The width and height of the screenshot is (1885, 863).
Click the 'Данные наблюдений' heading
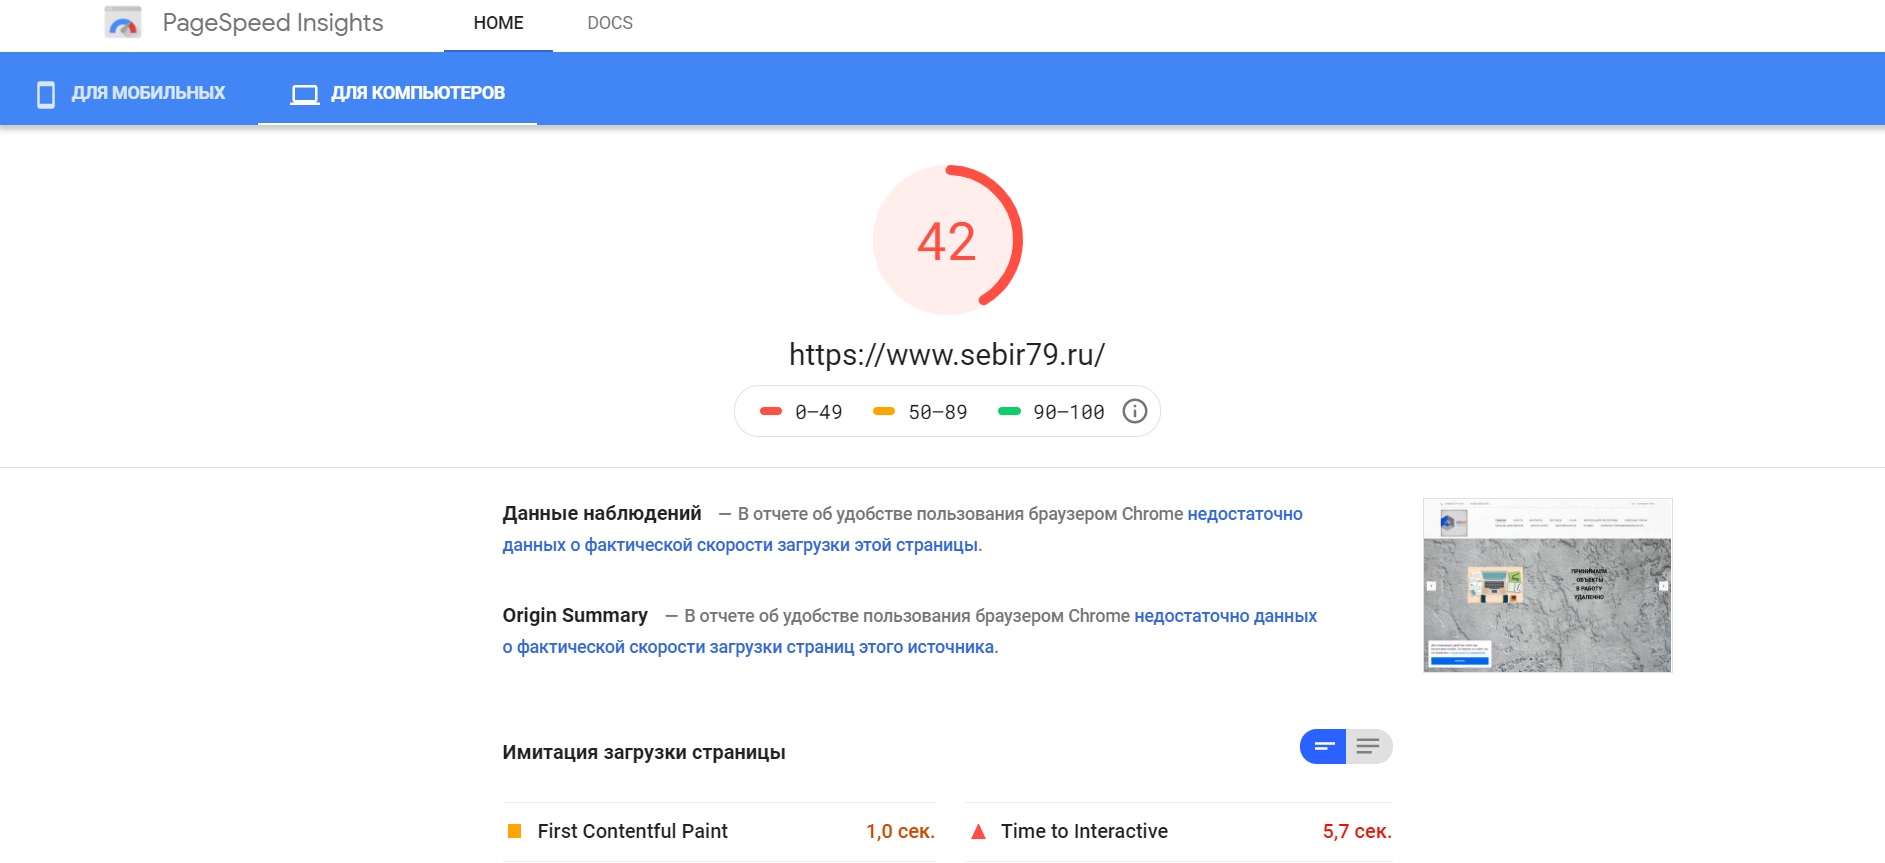[x=602, y=513]
